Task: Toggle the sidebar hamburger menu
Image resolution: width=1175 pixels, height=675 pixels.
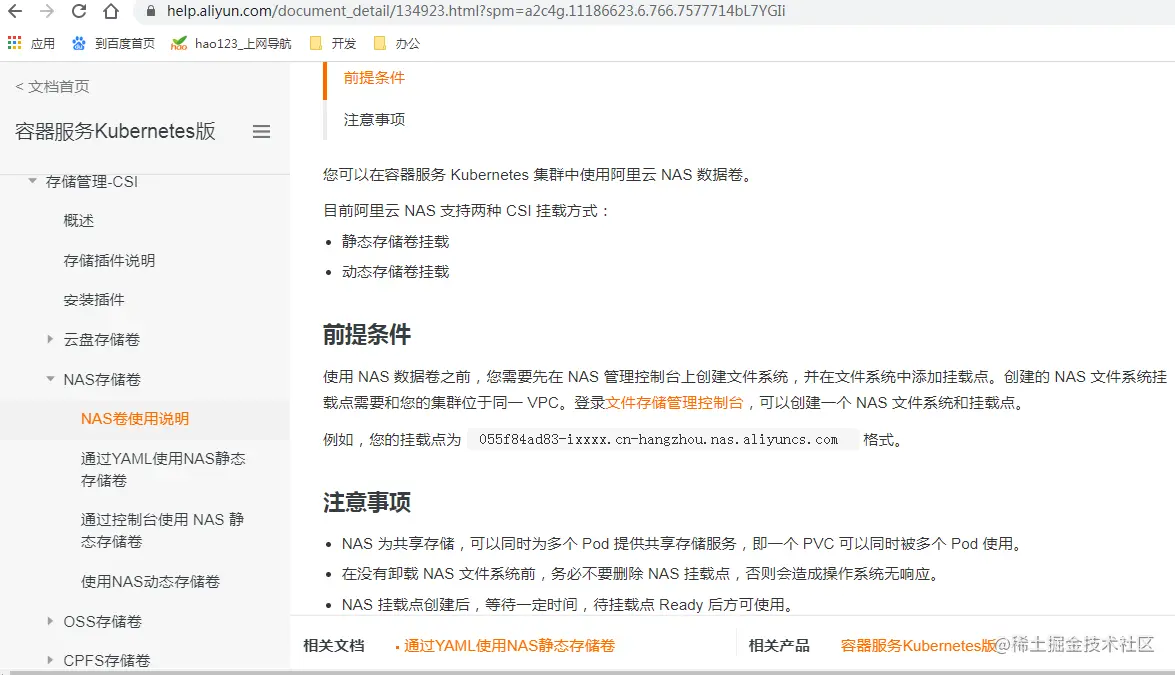Action: (x=262, y=132)
